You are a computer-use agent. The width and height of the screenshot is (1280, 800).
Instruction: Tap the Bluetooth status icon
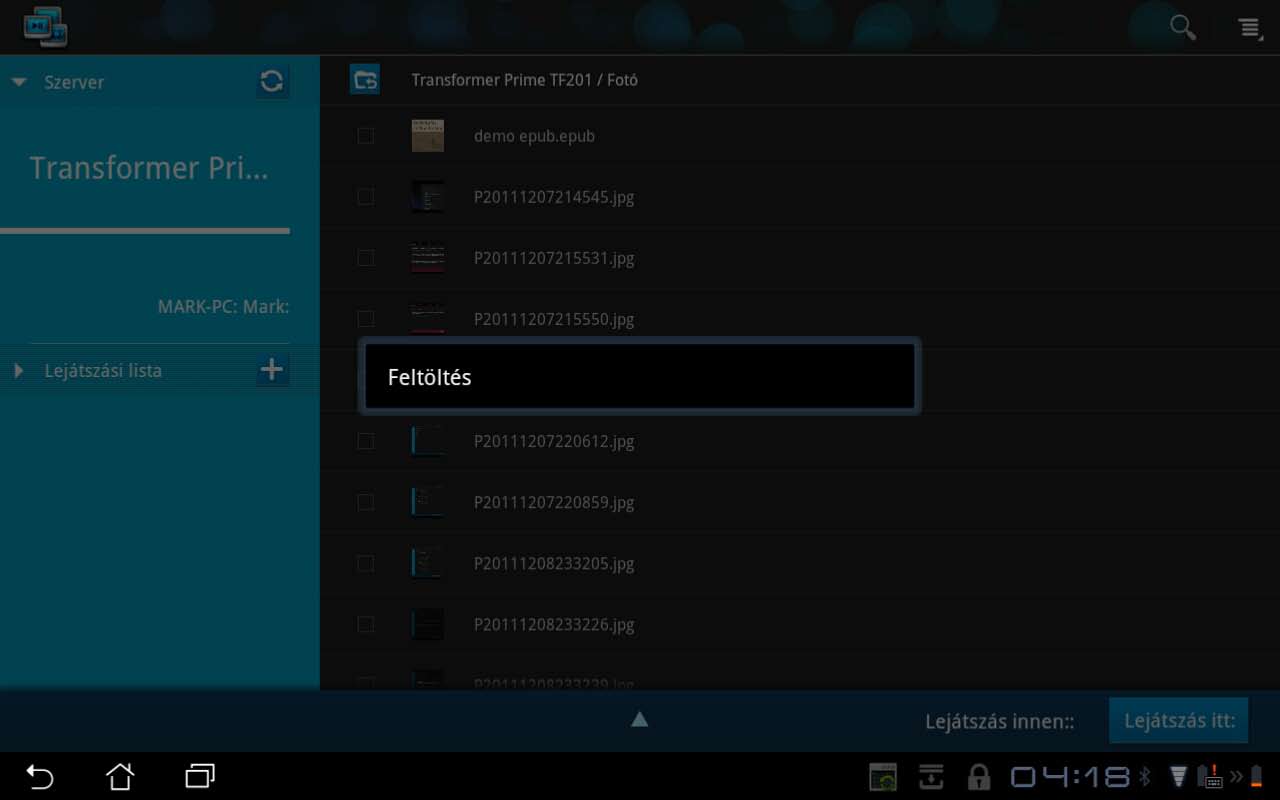pyautogui.click(x=1145, y=777)
